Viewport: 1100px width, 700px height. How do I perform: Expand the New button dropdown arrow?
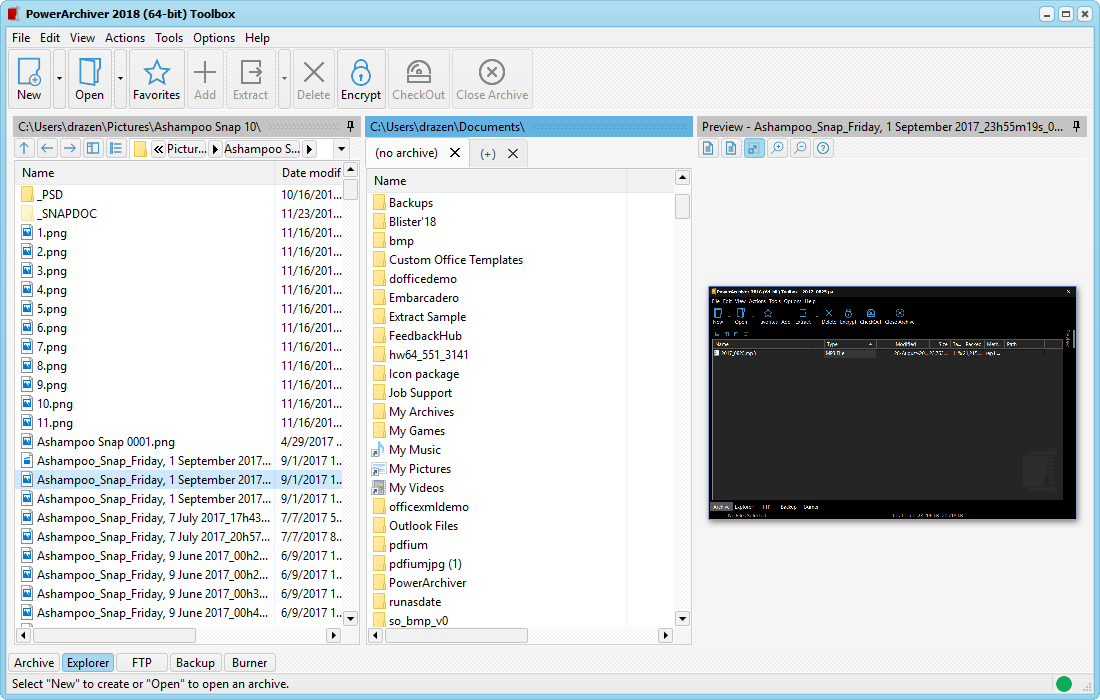tap(59, 78)
